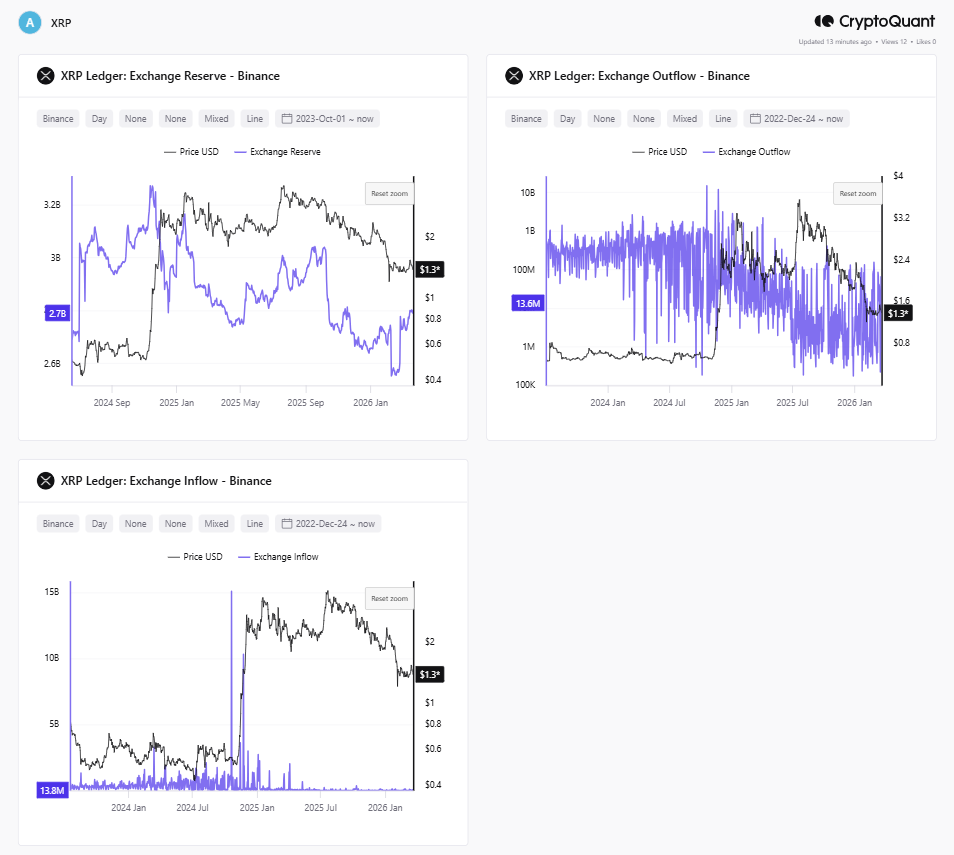This screenshot has height=855, width=954.
Task: Click the XRP Ledger icon on Exchange Inflow chart
Action: (x=45, y=480)
